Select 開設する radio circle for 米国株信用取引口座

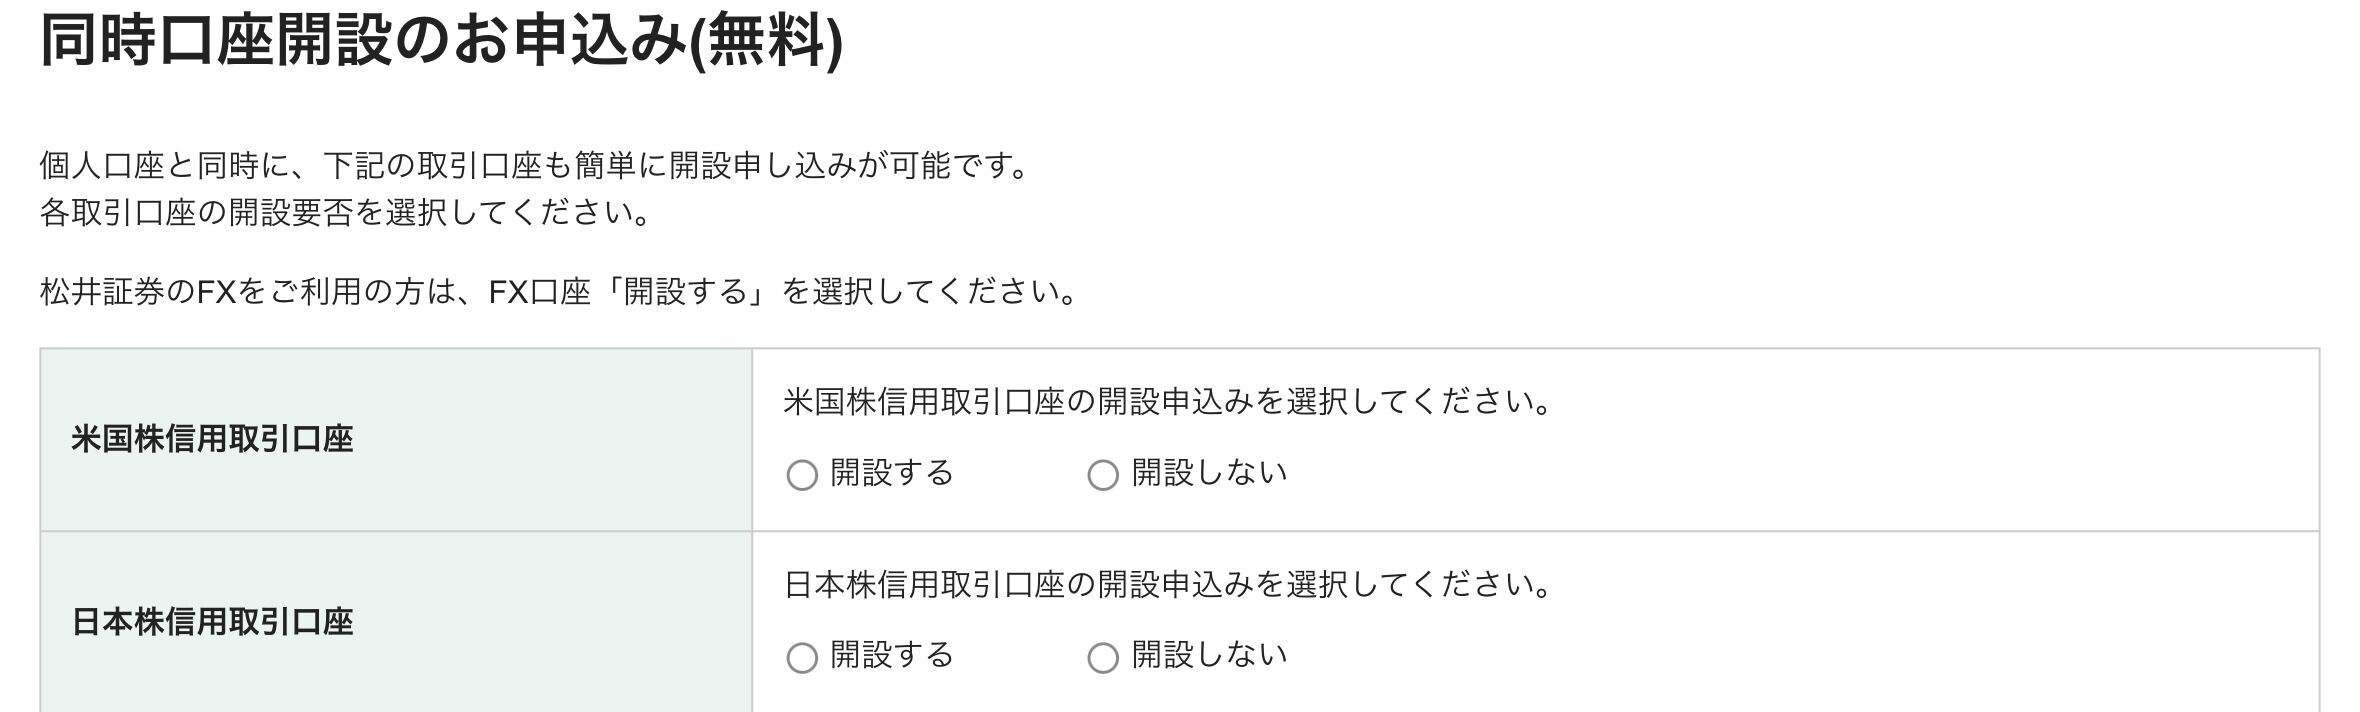(802, 475)
